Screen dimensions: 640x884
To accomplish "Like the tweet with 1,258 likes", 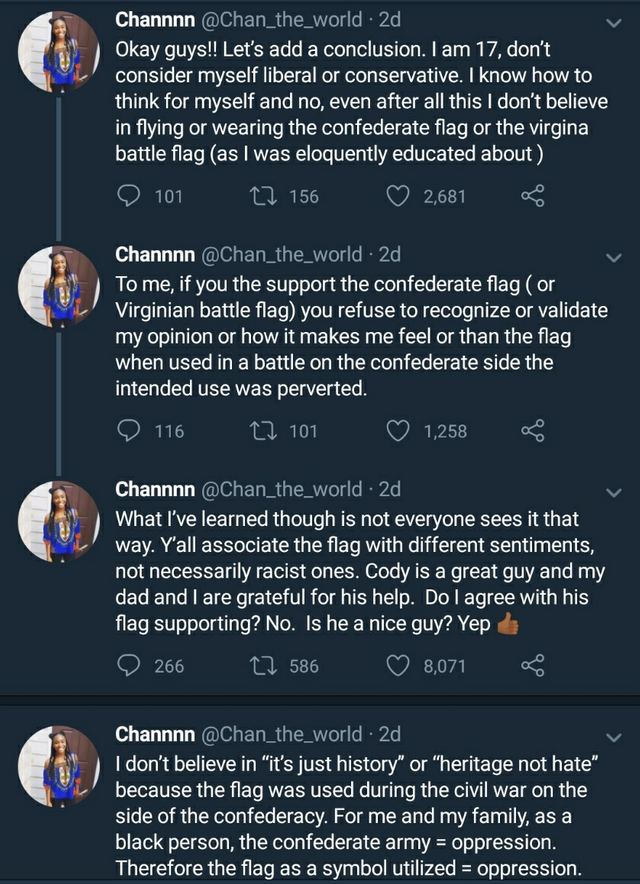I will click(x=399, y=431).
